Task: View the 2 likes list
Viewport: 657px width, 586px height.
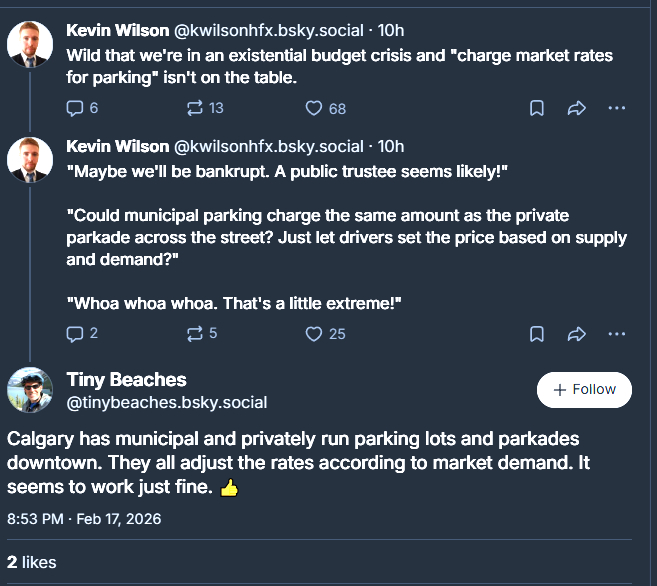Action: tap(31, 562)
